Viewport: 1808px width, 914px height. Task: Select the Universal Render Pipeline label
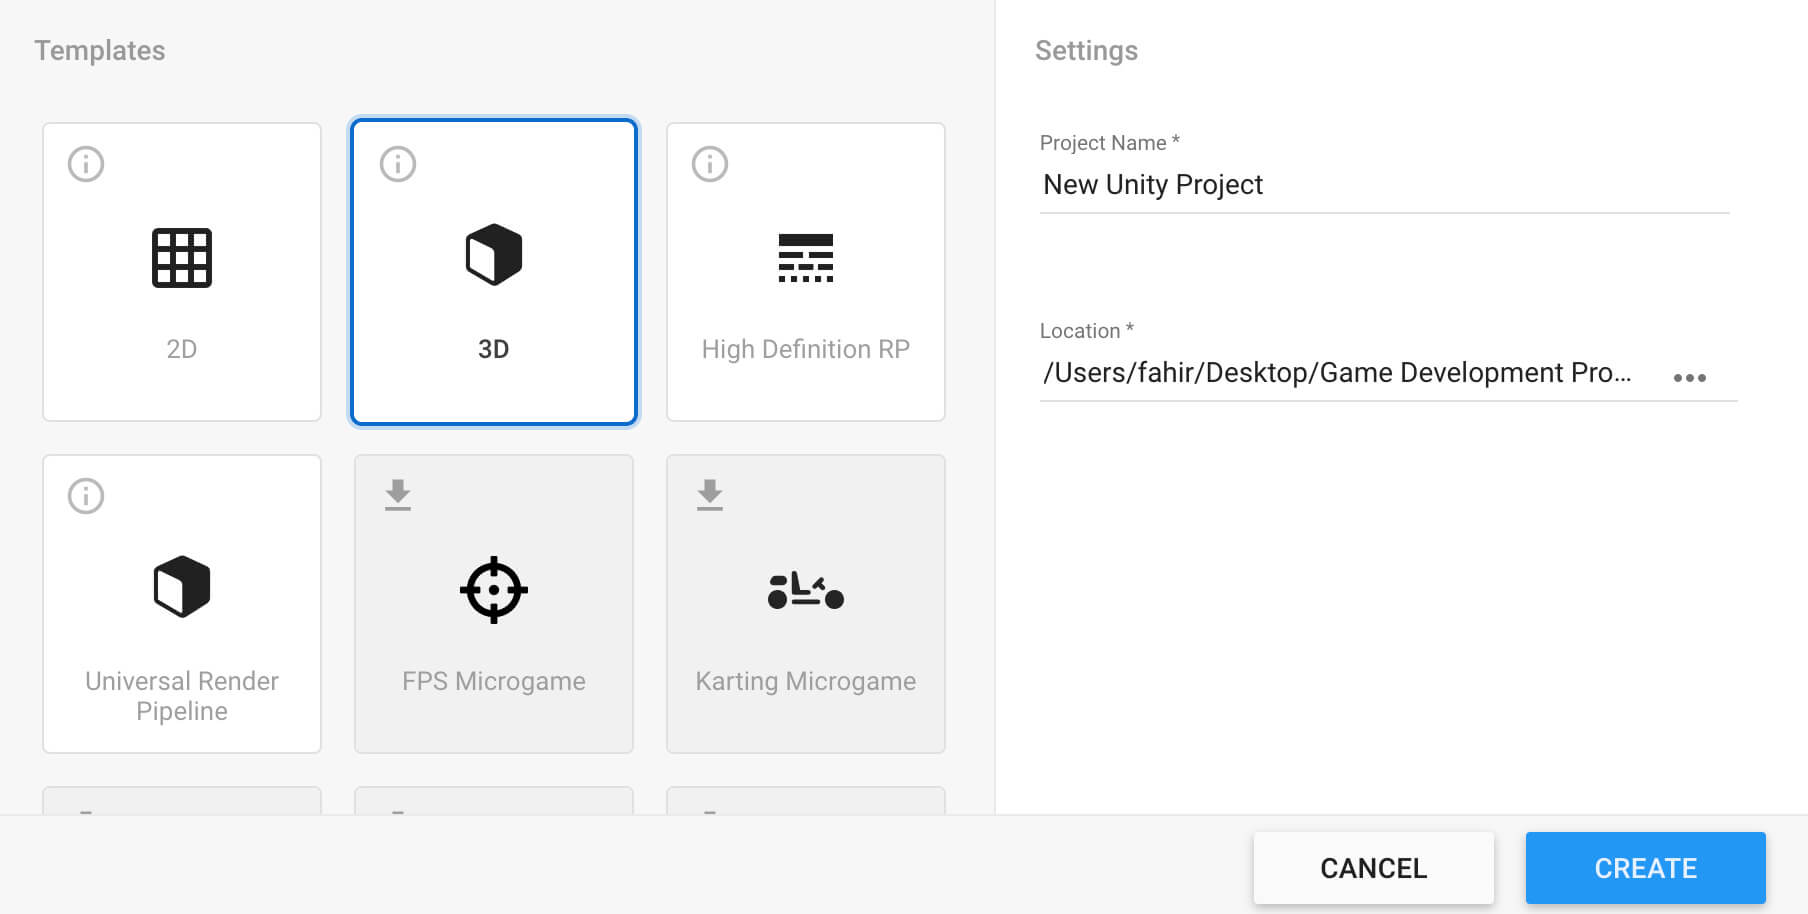pyautogui.click(x=182, y=696)
